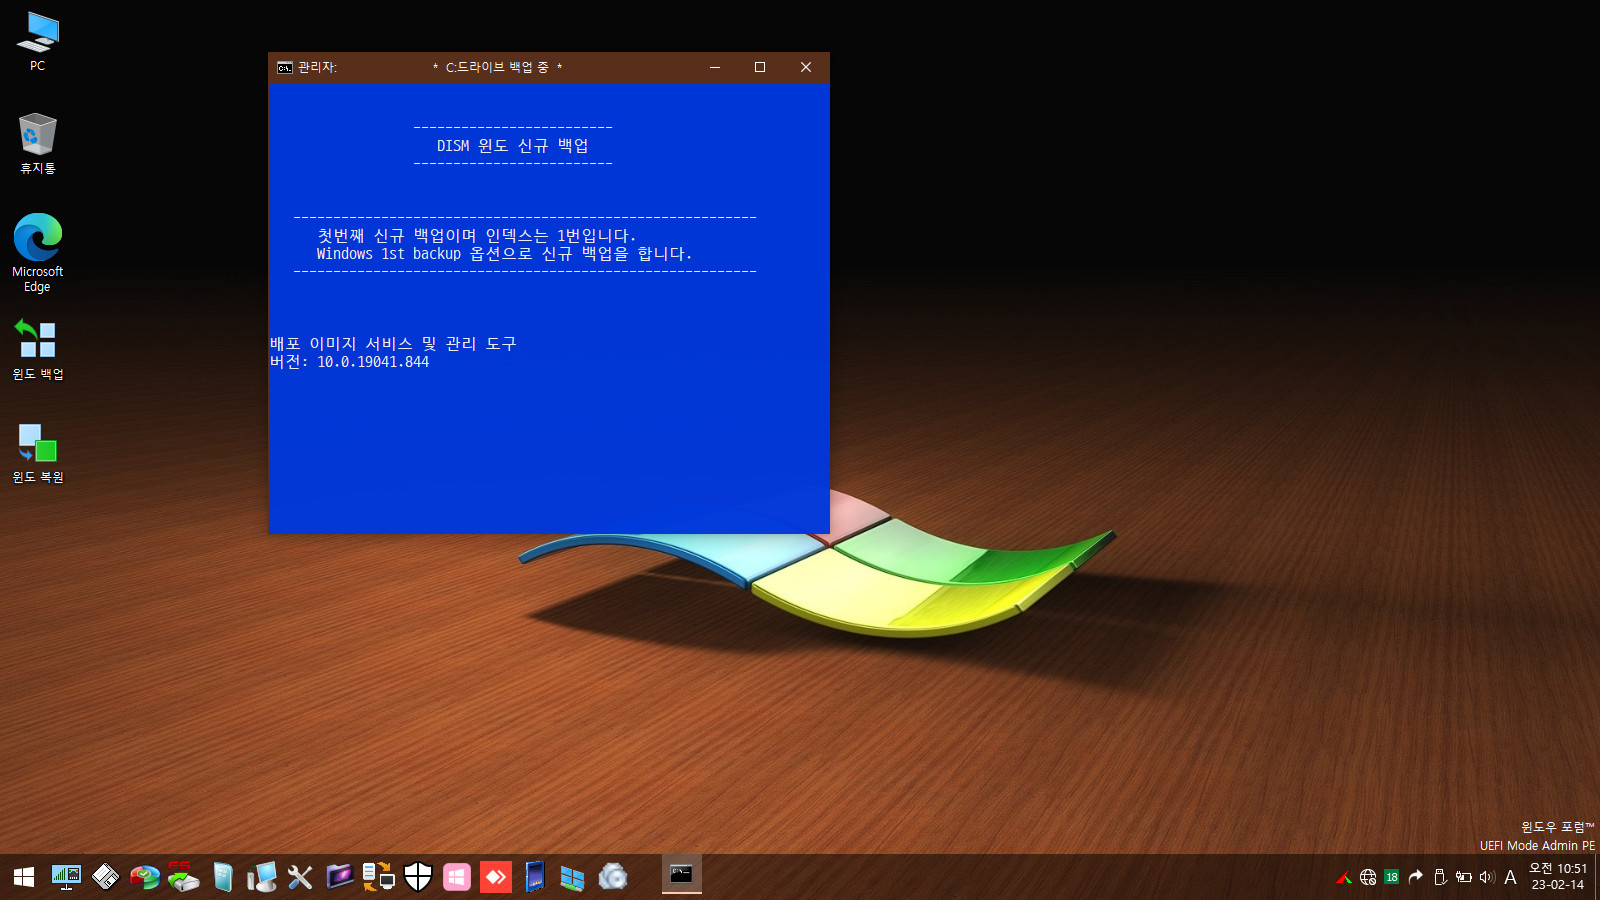Click the '관리자:' console title bar text

[x=318, y=67]
